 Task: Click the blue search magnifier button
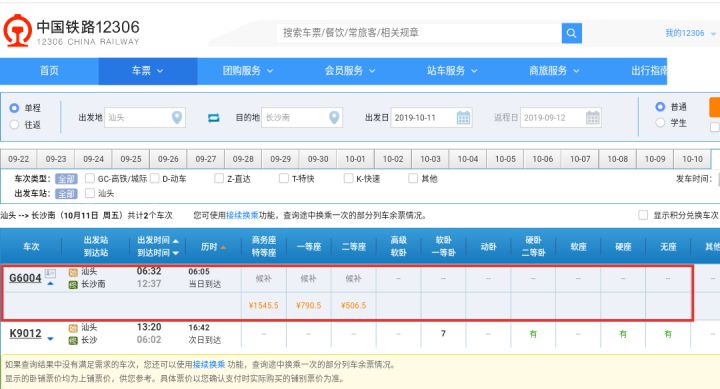(x=572, y=33)
